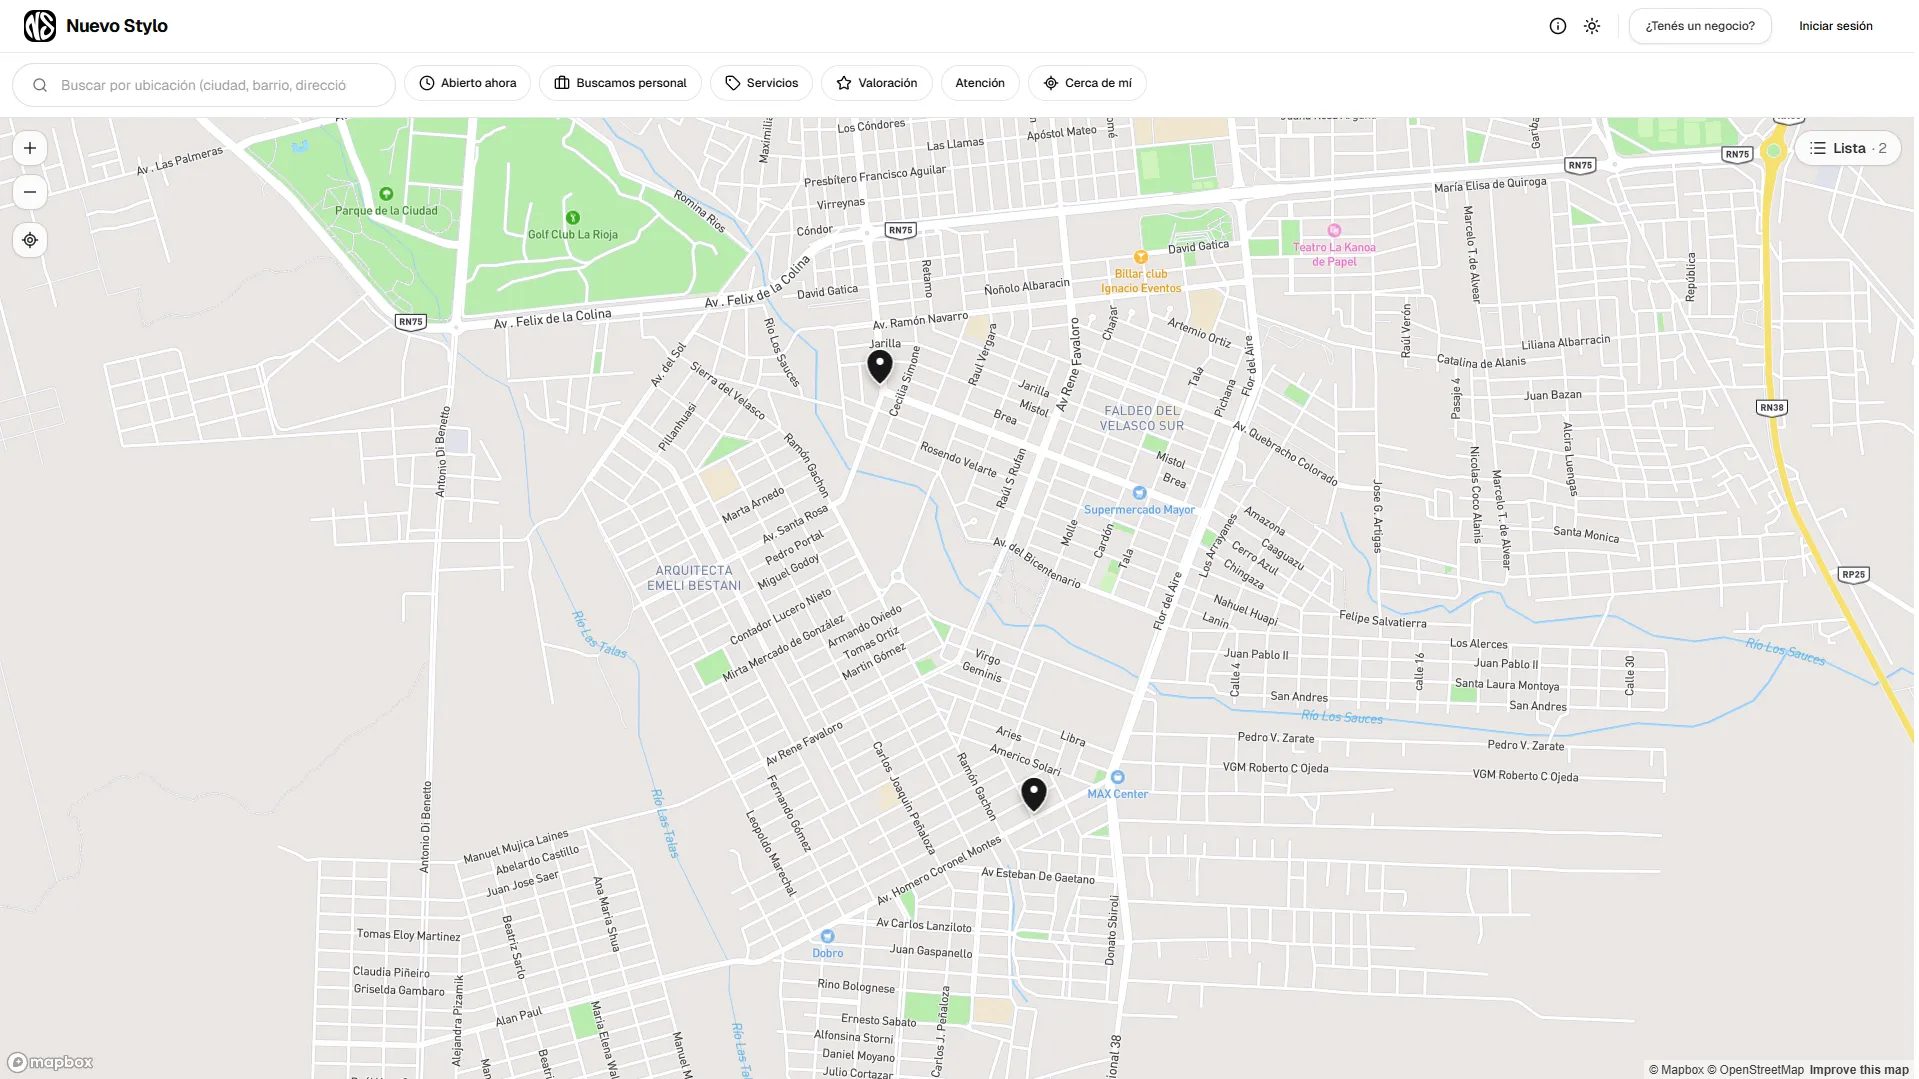Open the Servicios filter dropdown
This screenshot has height=1079, width=1919.
pos(761,83)
